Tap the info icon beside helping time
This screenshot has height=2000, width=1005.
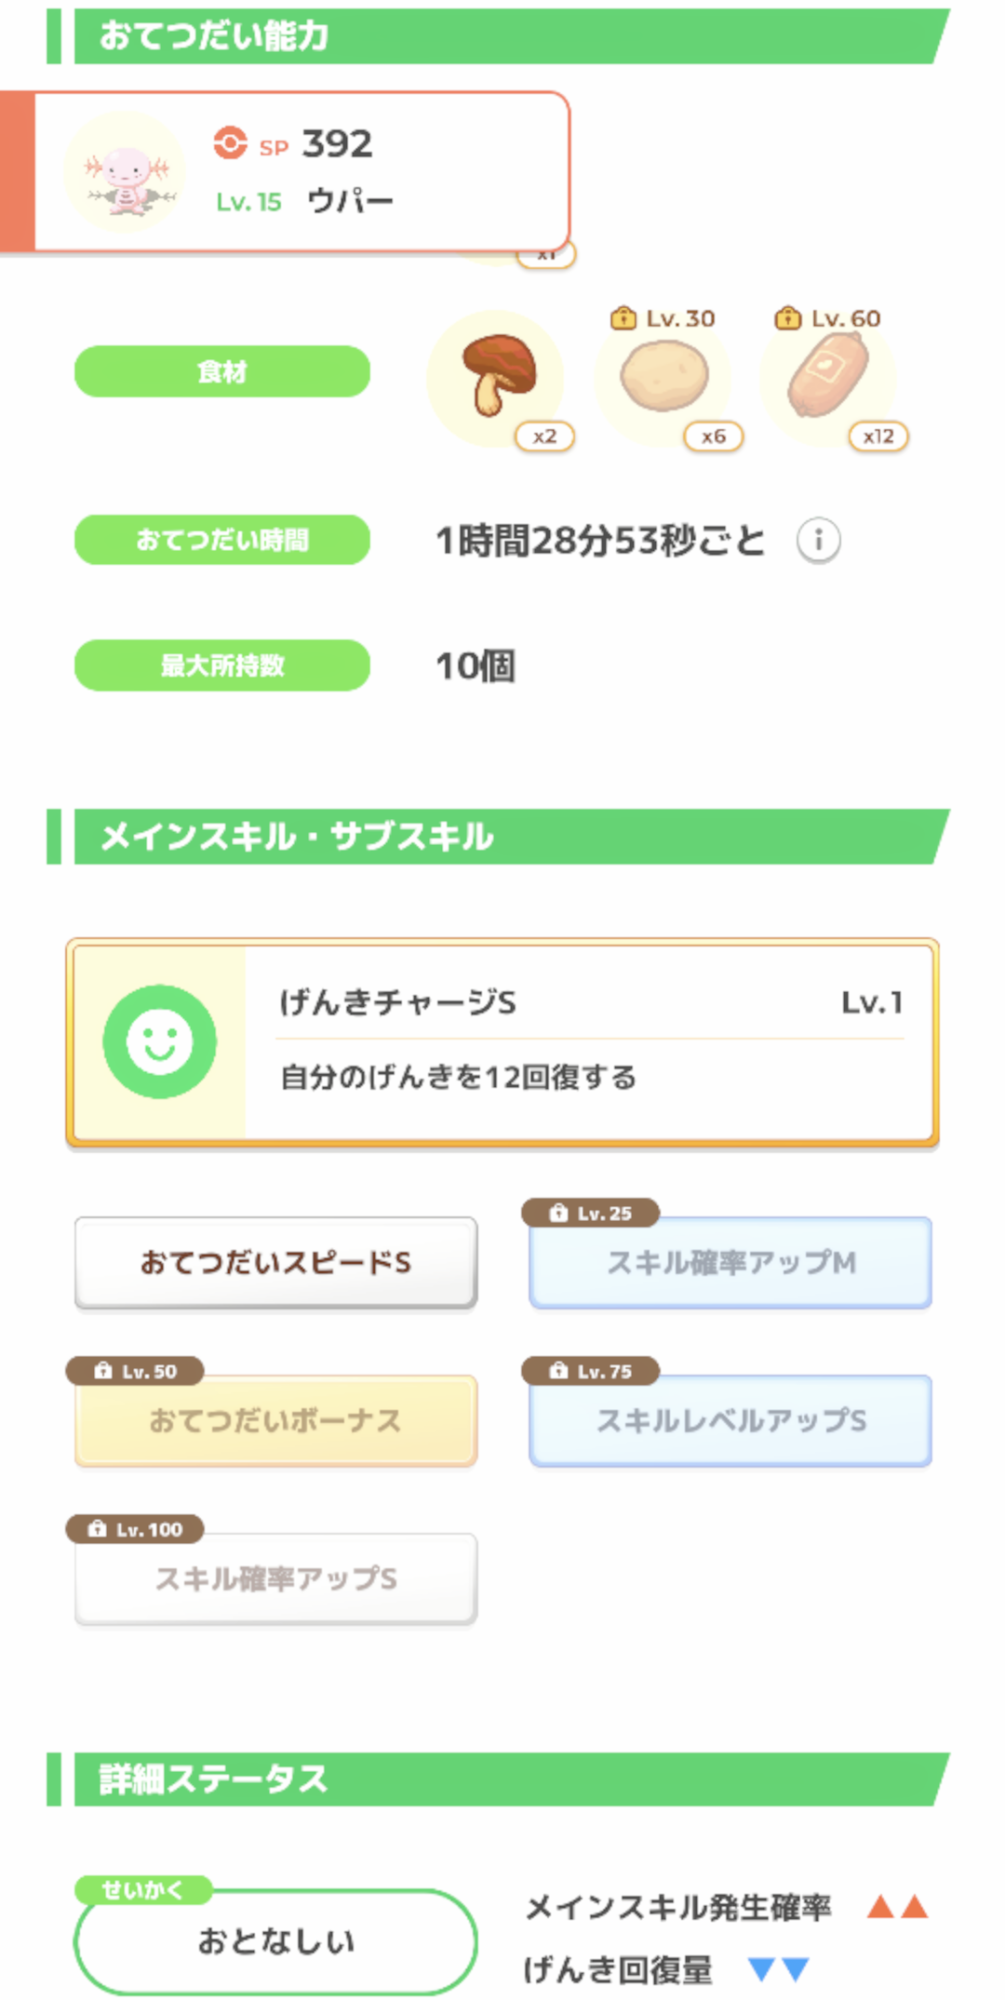[818, 541]
